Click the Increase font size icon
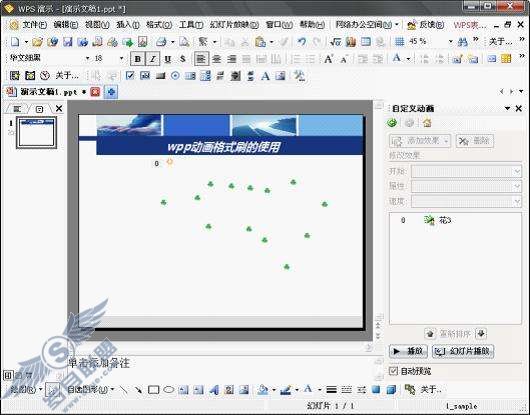The height and width of the screenshot is (415, 530). coord(328,59)
